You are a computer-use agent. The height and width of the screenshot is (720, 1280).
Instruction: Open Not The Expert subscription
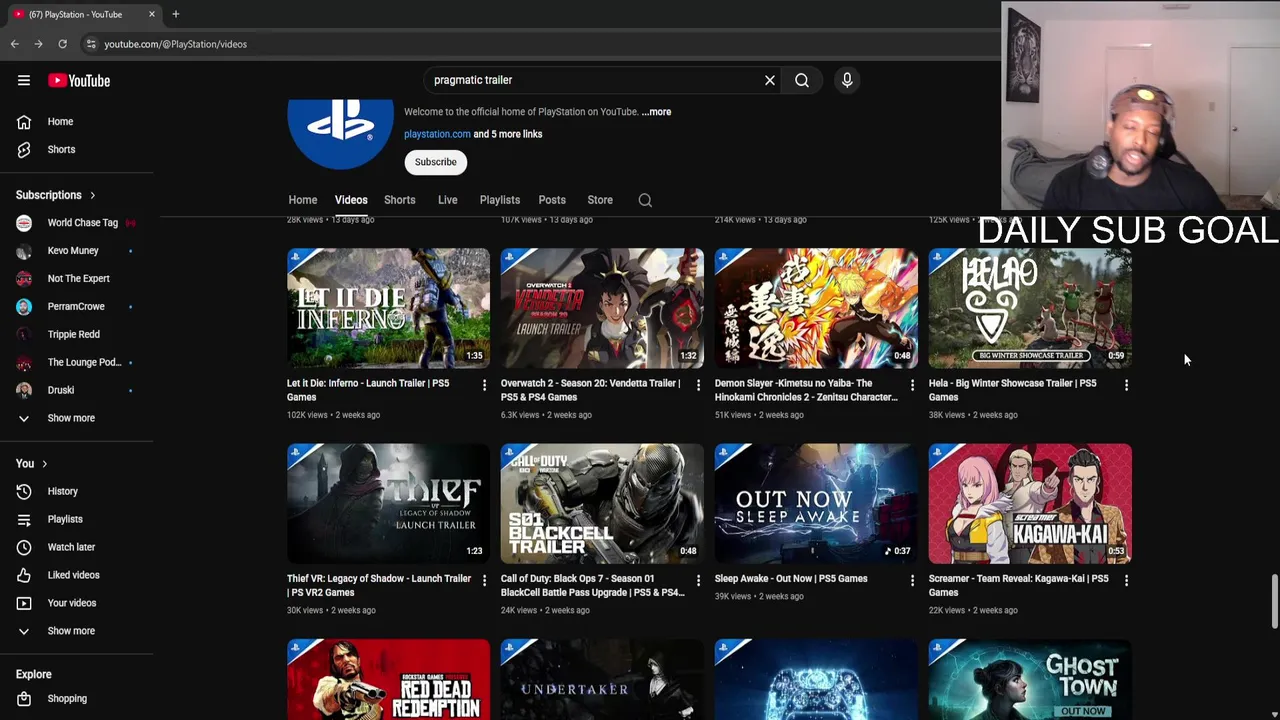77,279
